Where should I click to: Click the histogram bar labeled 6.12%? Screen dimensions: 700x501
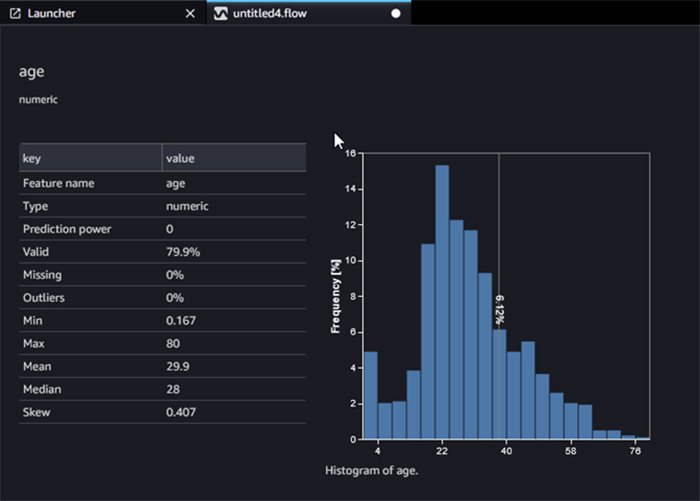tap(499, 385)
